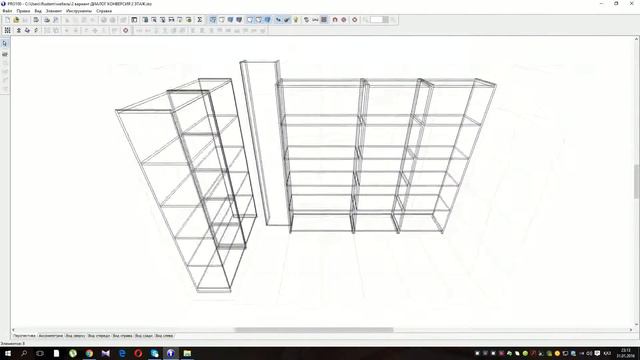Click the vertical scrollbar up arrow
Viewport: 640px width, 360px height.
tap(637, 39)
